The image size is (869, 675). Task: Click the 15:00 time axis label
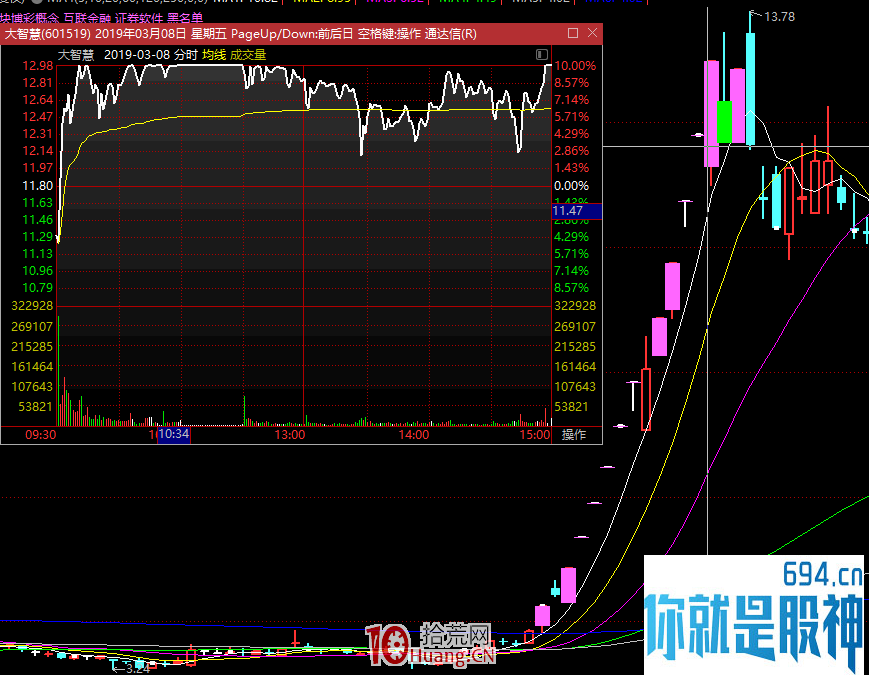tap(535, 434)
